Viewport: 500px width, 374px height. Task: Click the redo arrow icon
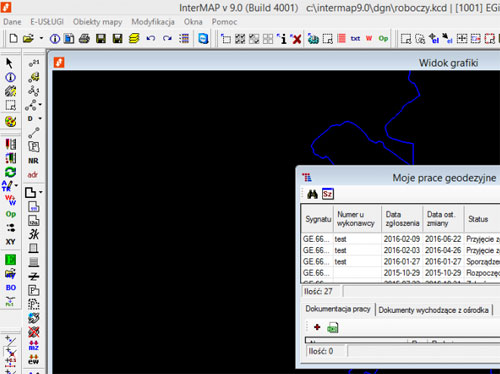click(167, 39)
